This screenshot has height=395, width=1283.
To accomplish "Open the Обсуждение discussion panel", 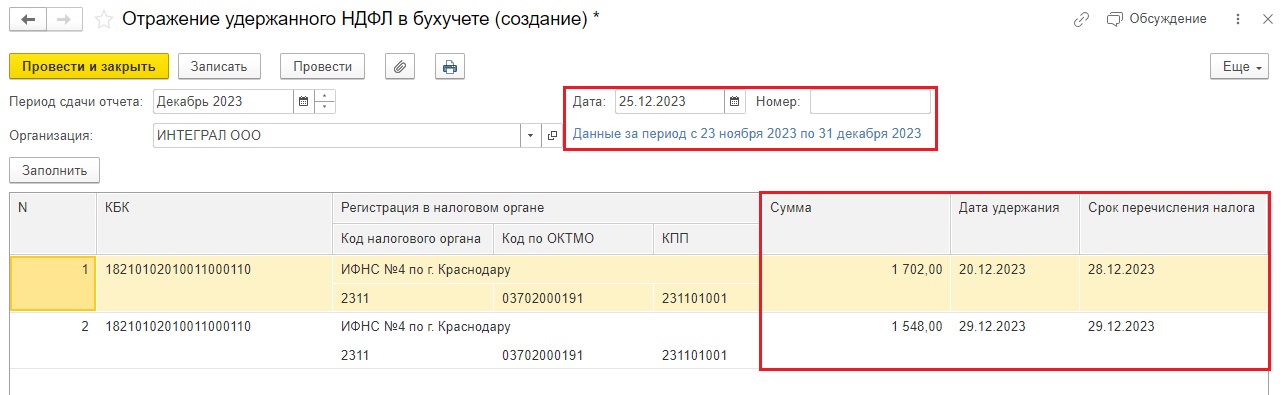I will click(x=1158, y=19).
